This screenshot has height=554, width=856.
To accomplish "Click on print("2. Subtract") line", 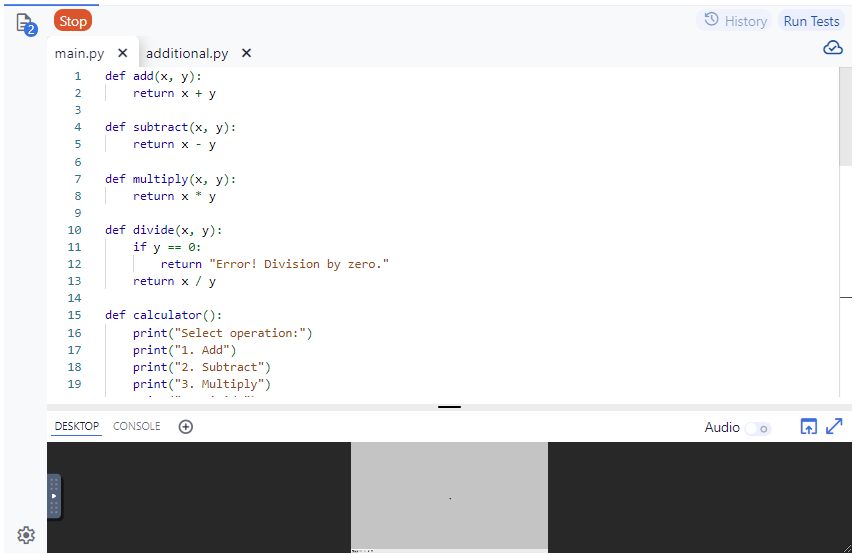I will (x=201, y=367).
